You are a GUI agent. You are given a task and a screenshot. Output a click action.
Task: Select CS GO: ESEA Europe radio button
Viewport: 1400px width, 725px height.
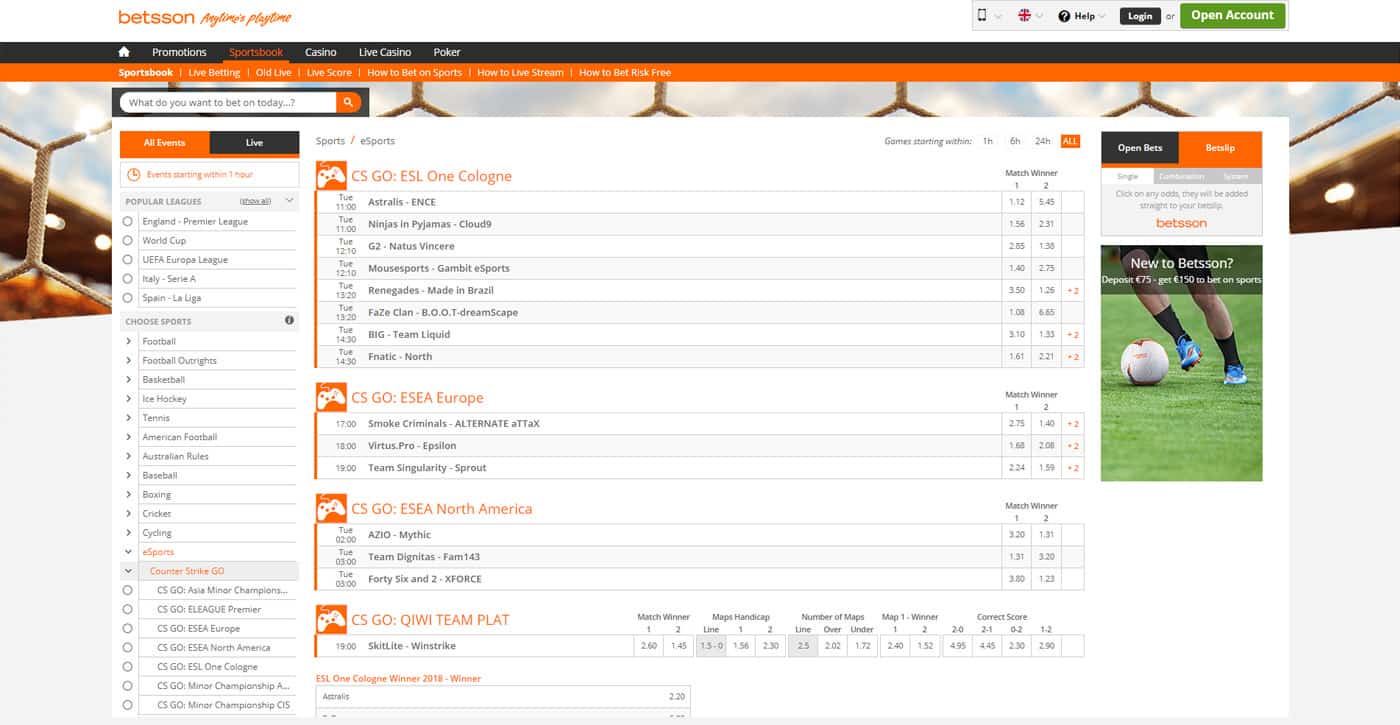[x=127, y=629]
